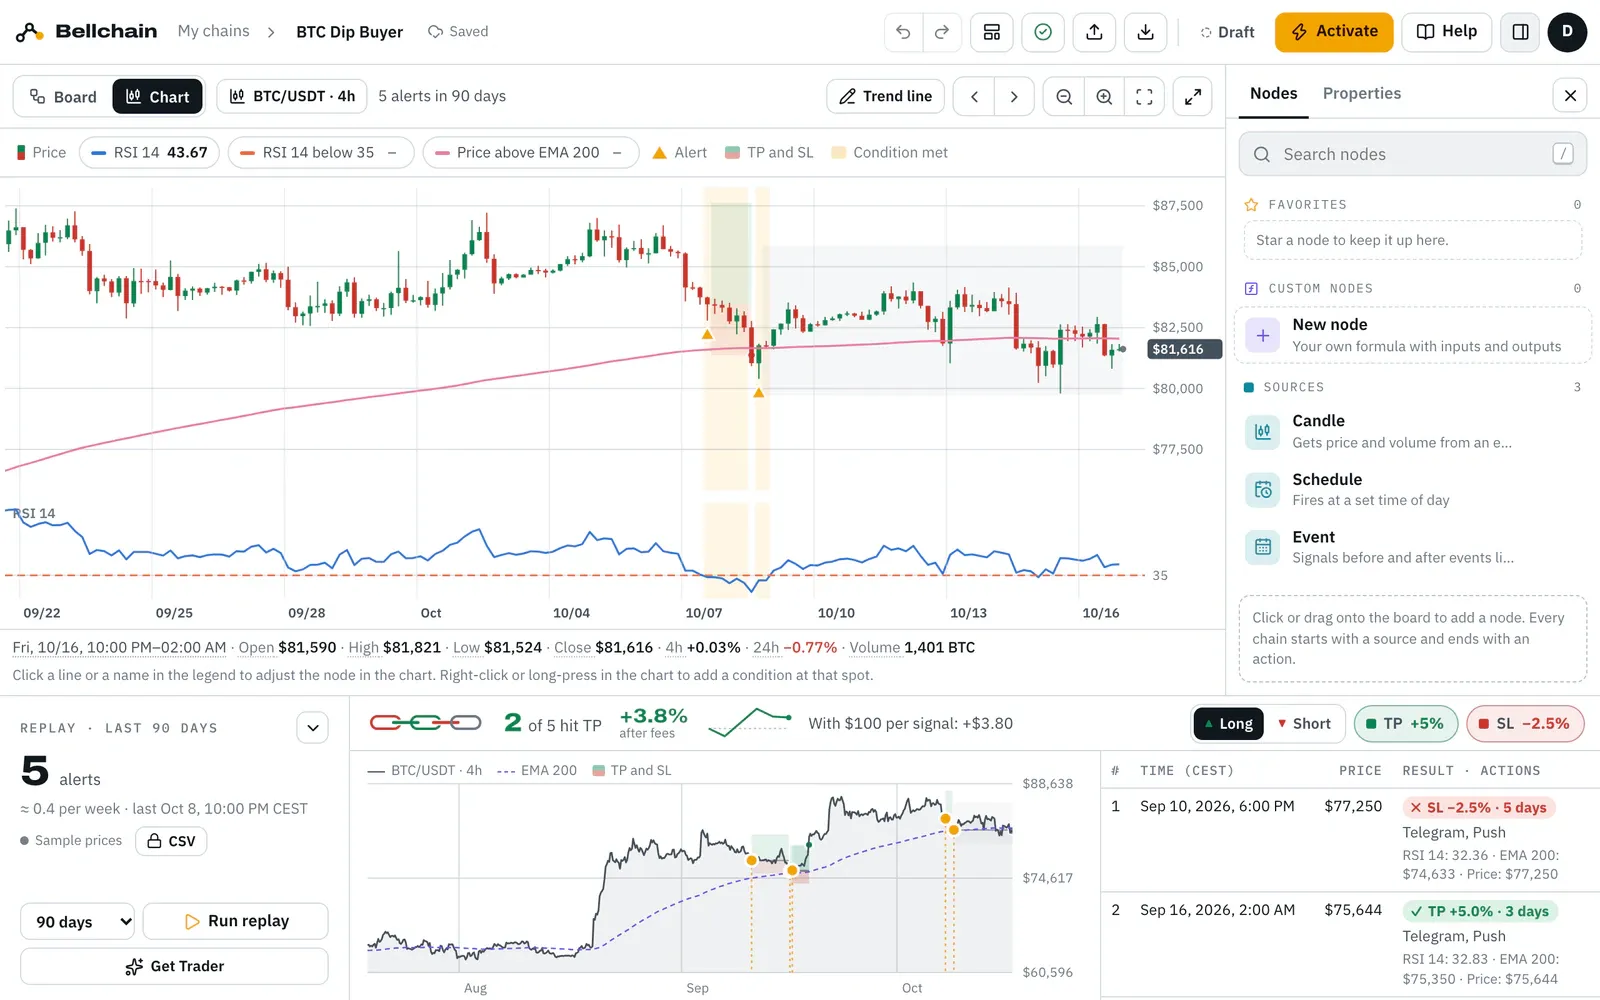
Task: Go to previous chart period arrow
Action: click(x=974, y=96)
